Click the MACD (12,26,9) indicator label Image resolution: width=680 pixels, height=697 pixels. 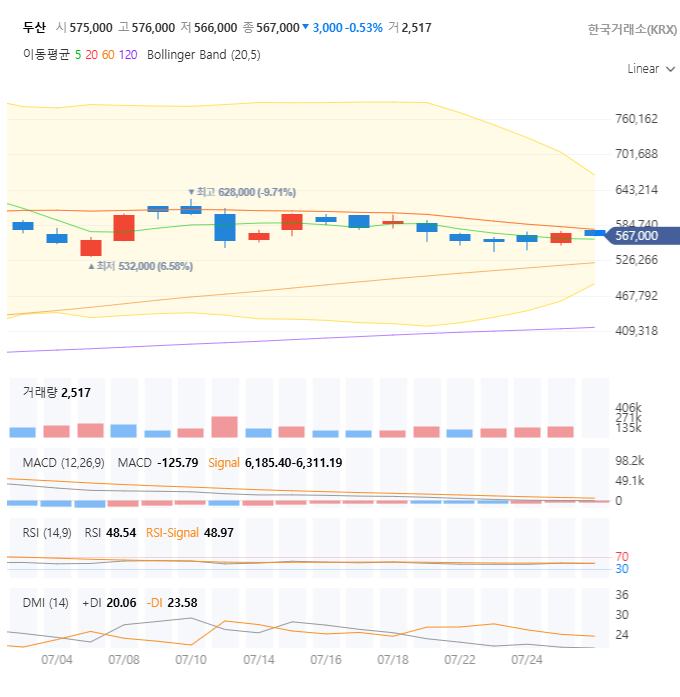[x=64, y=463]
